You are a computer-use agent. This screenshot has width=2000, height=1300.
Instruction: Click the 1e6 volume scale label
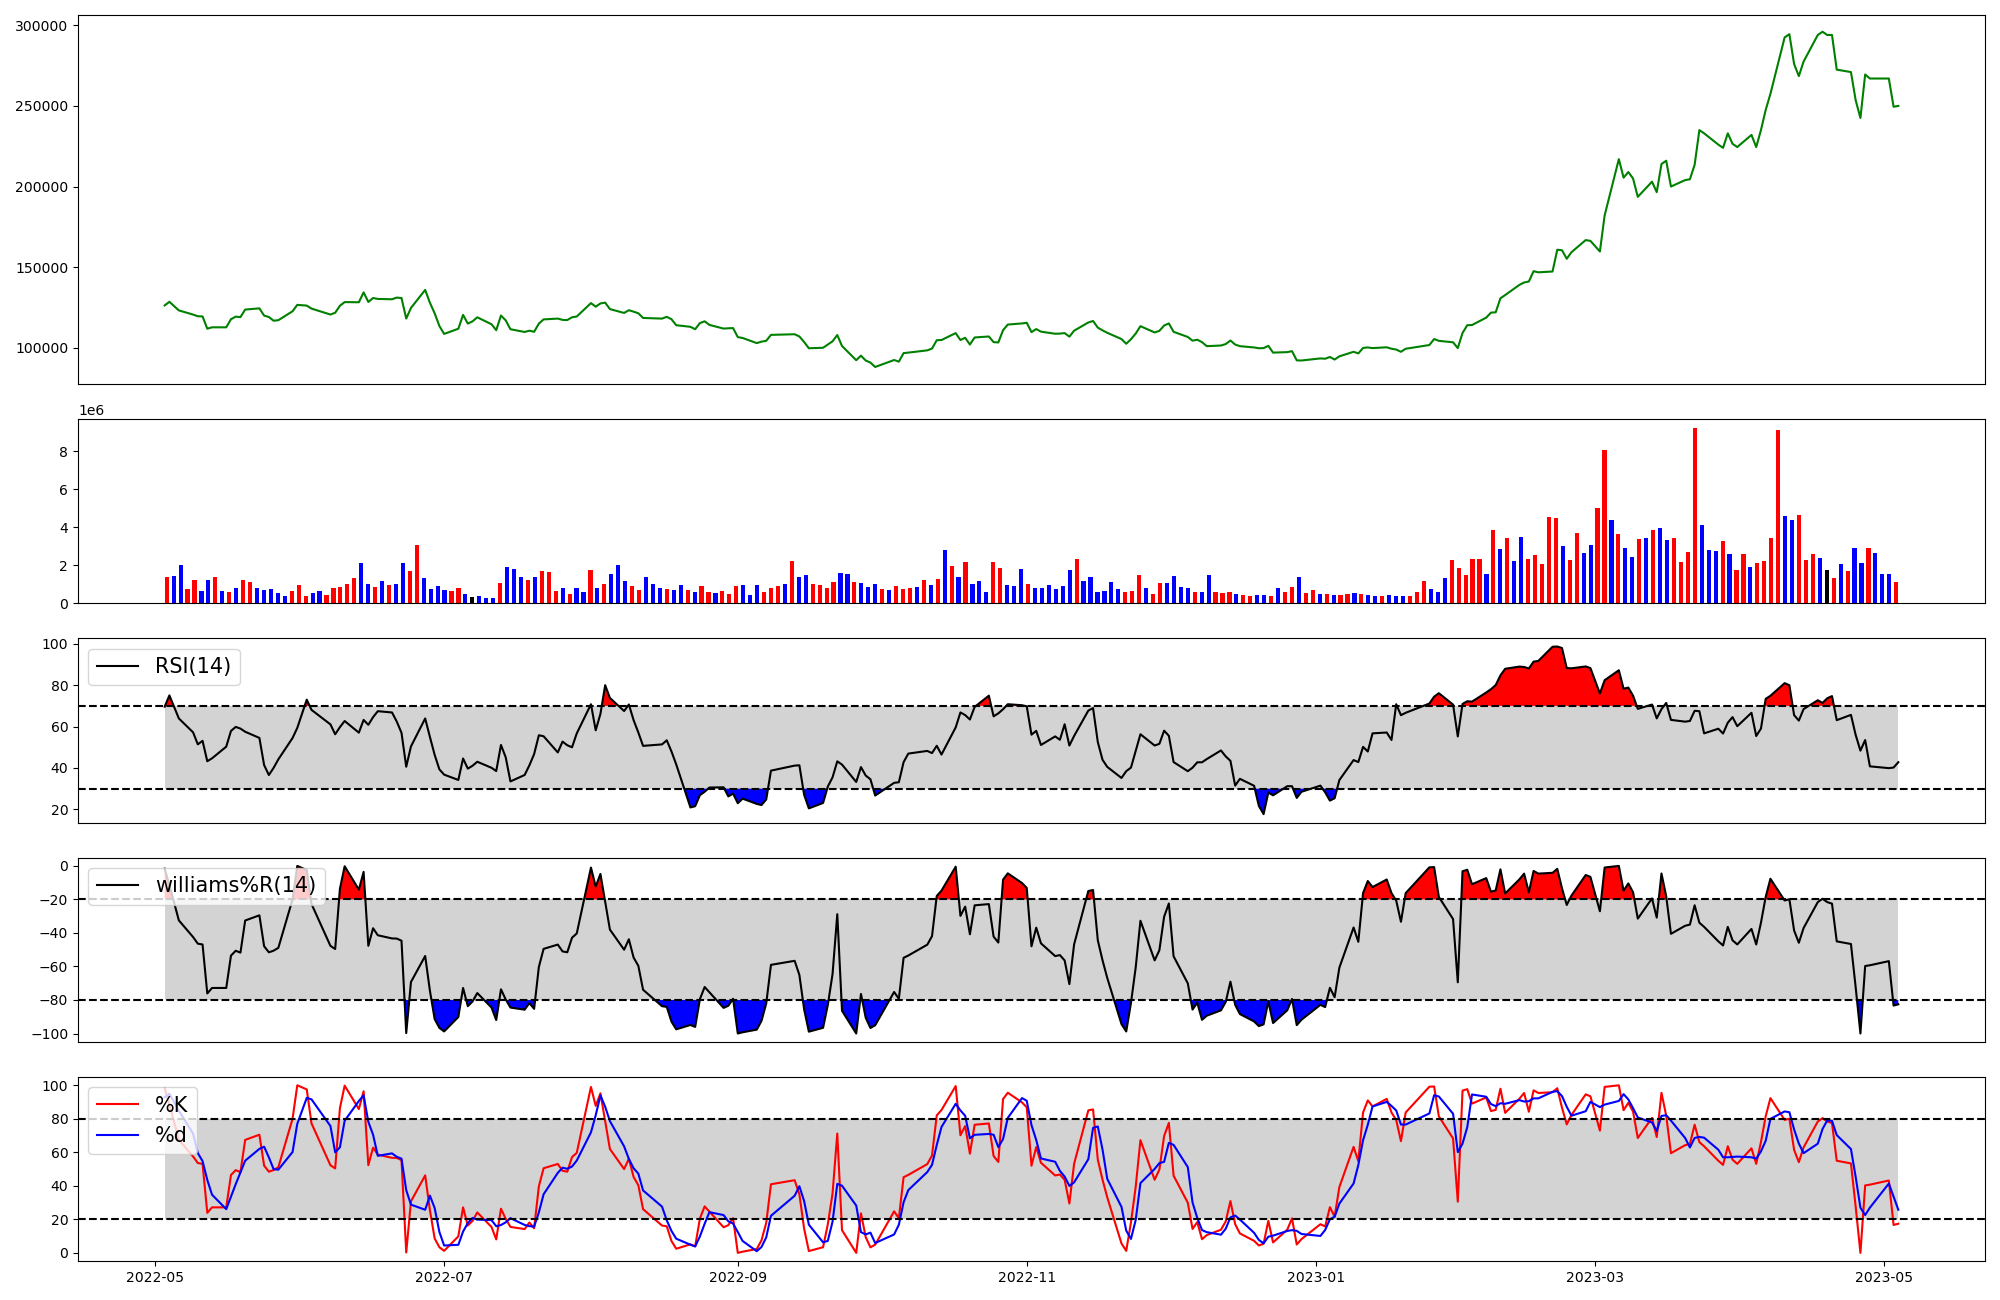pos(91,411)
